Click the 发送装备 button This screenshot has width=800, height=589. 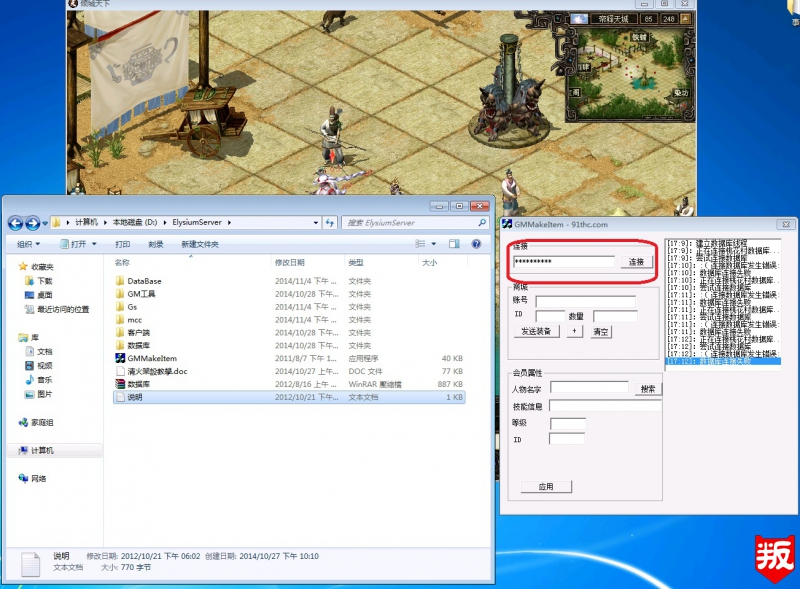pyautogui.click(x=536, y=331)
